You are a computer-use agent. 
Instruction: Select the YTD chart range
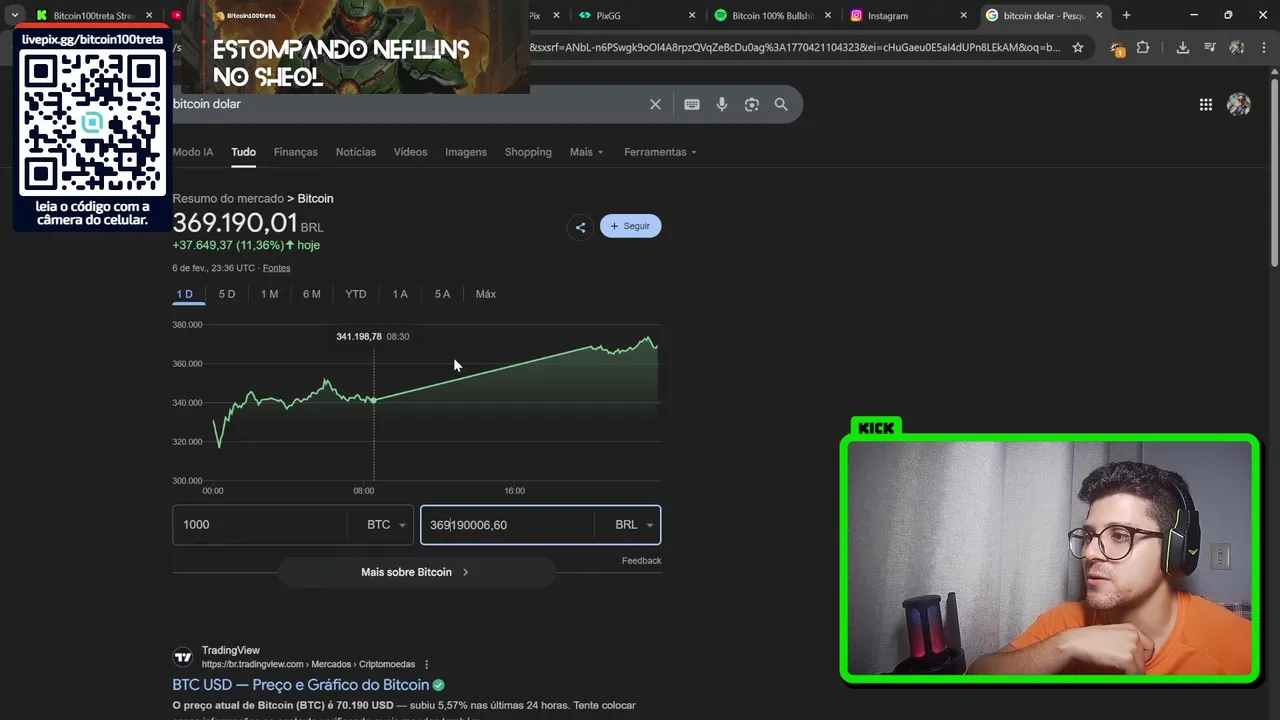(356, 294)
